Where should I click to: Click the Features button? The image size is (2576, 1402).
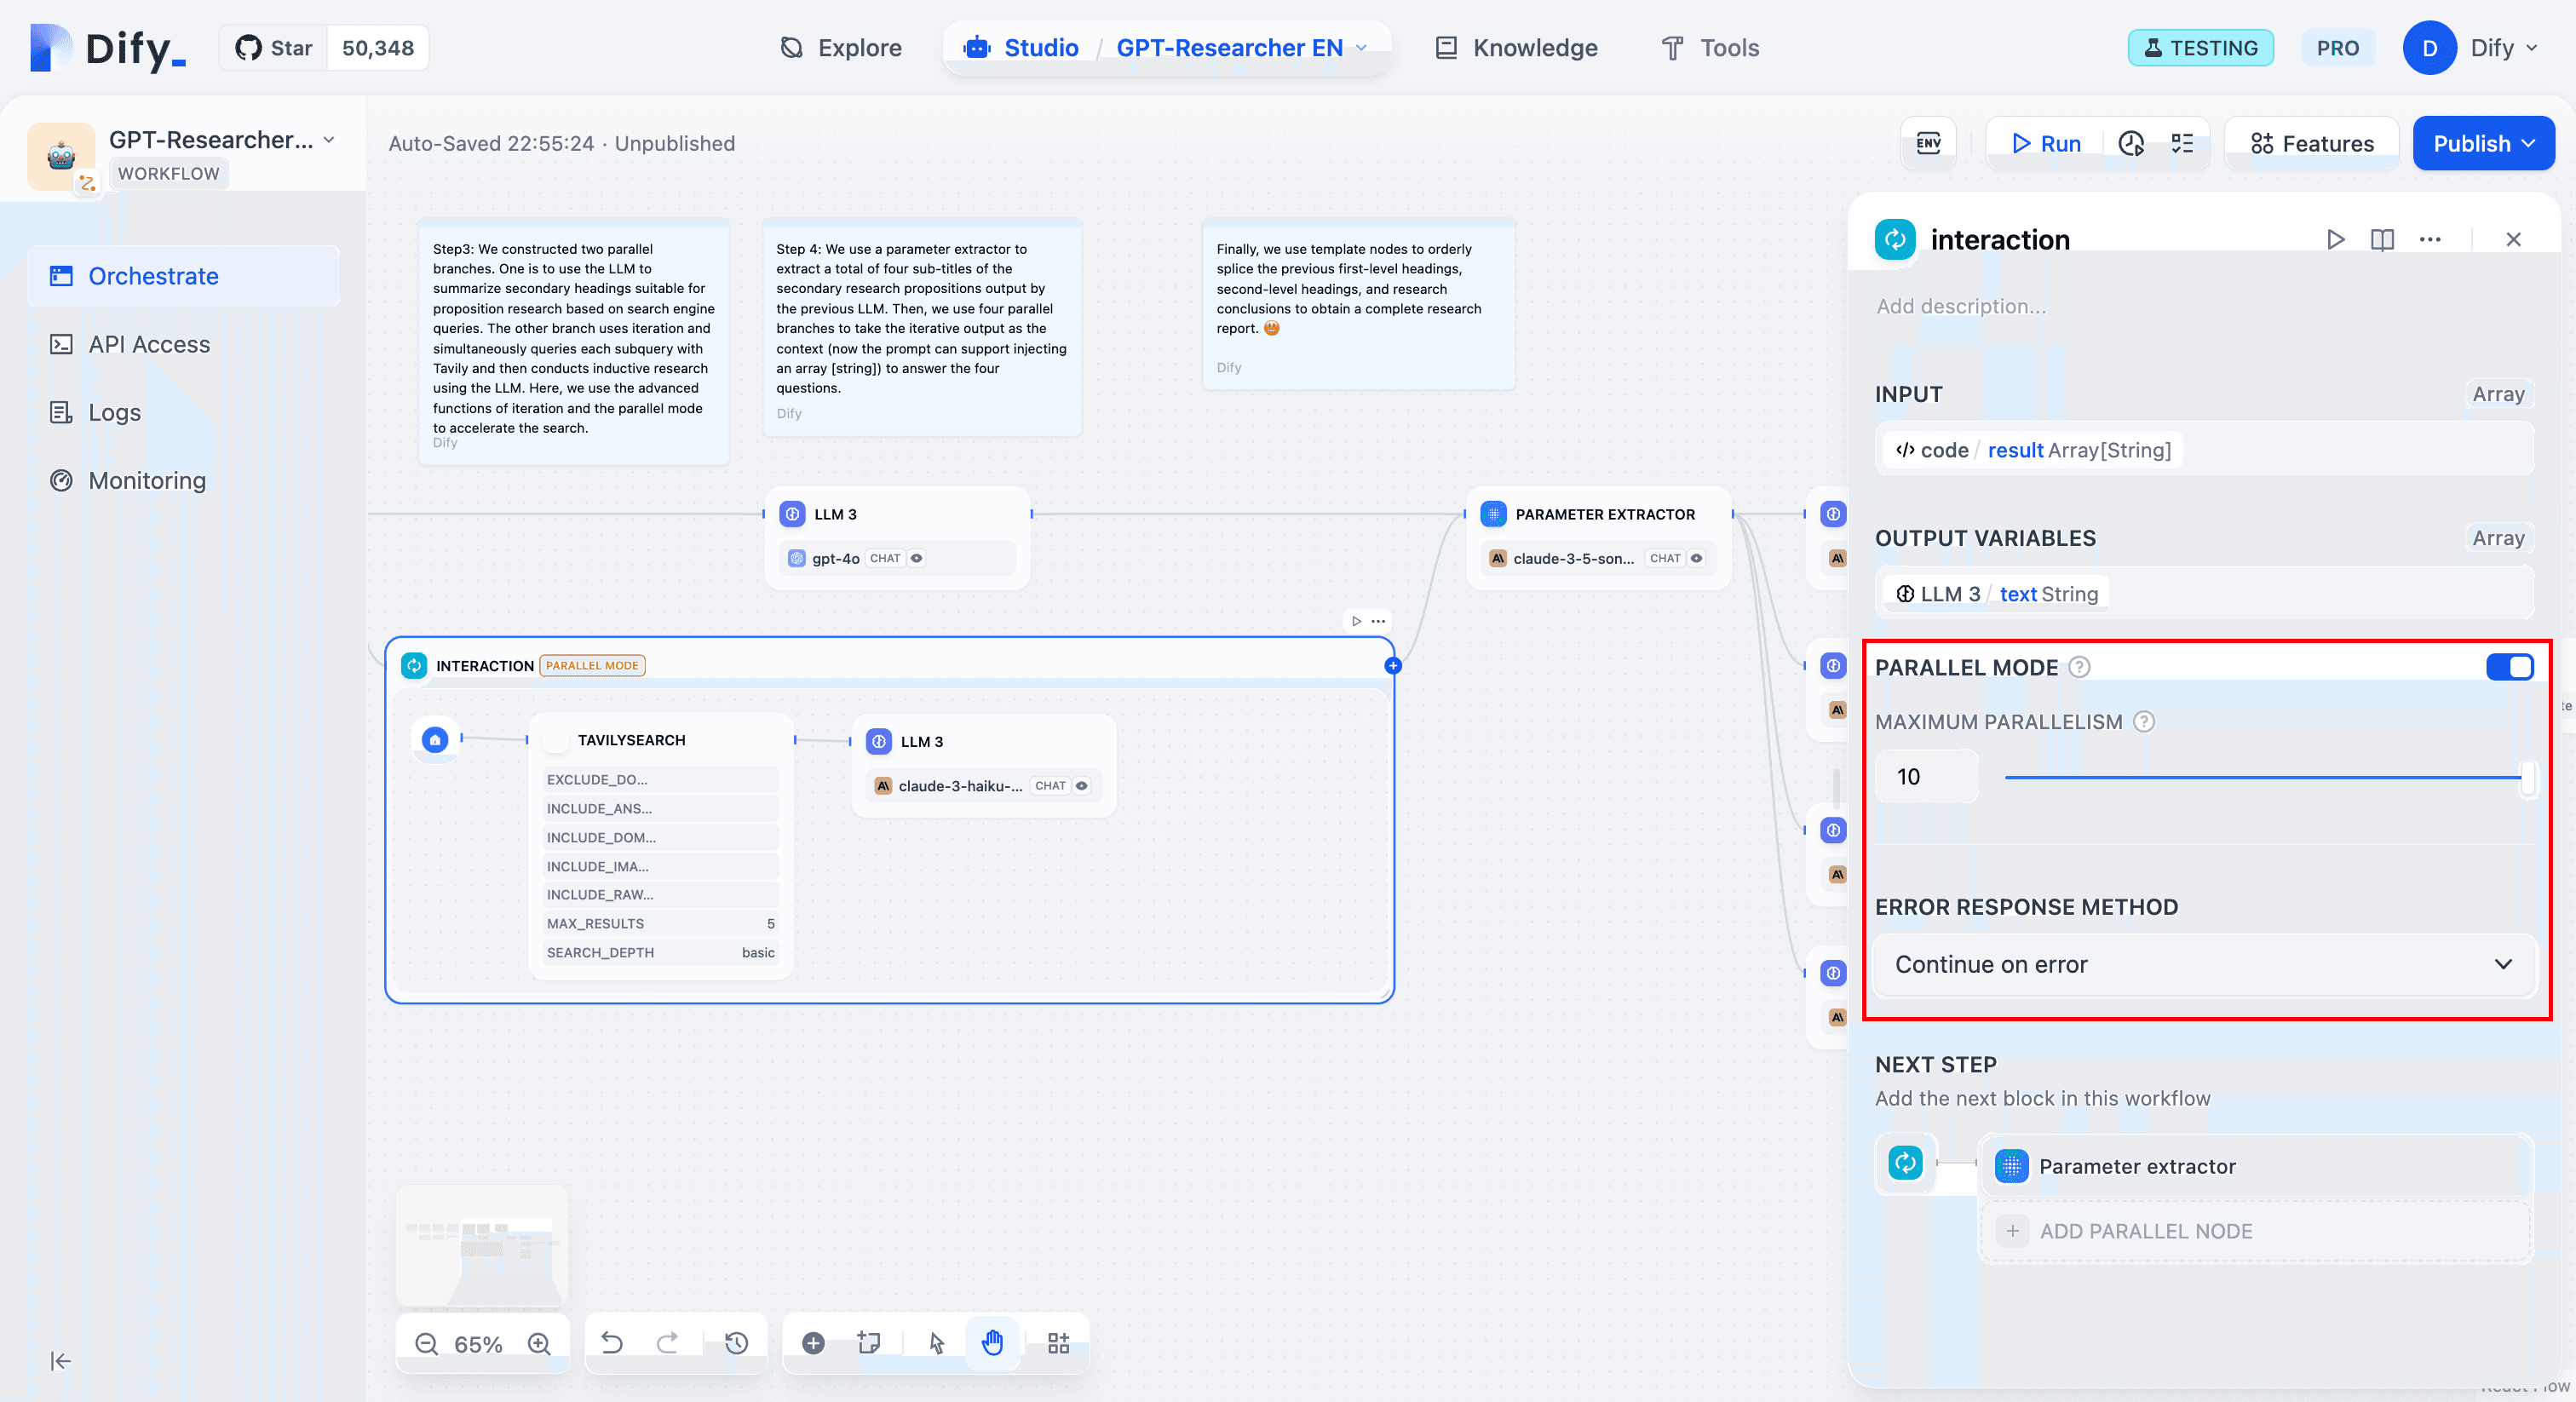2311,143
